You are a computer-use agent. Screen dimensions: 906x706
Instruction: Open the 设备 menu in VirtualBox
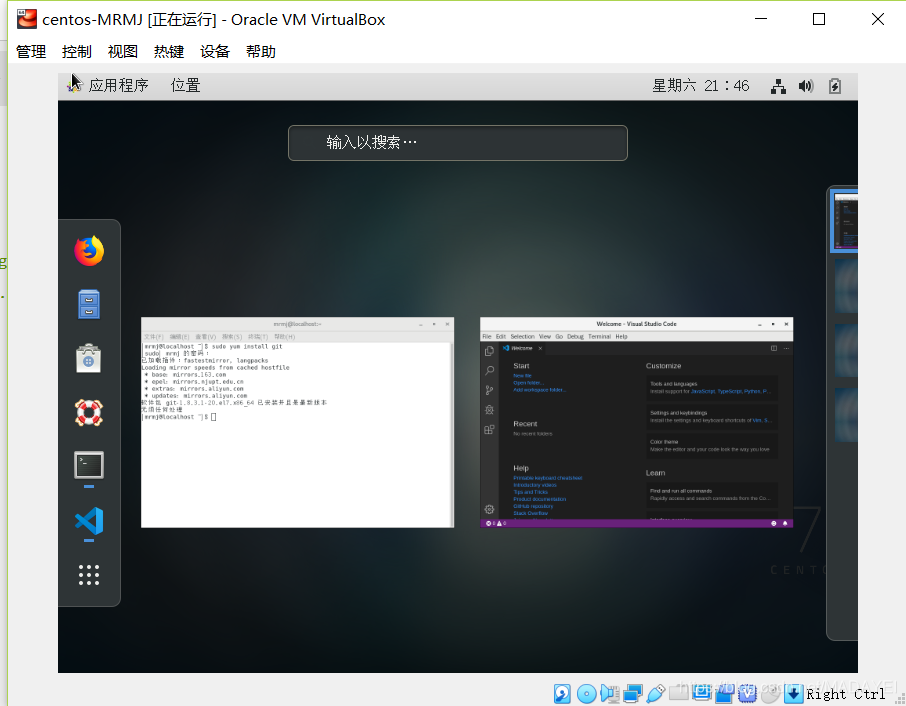coord(215,51)
